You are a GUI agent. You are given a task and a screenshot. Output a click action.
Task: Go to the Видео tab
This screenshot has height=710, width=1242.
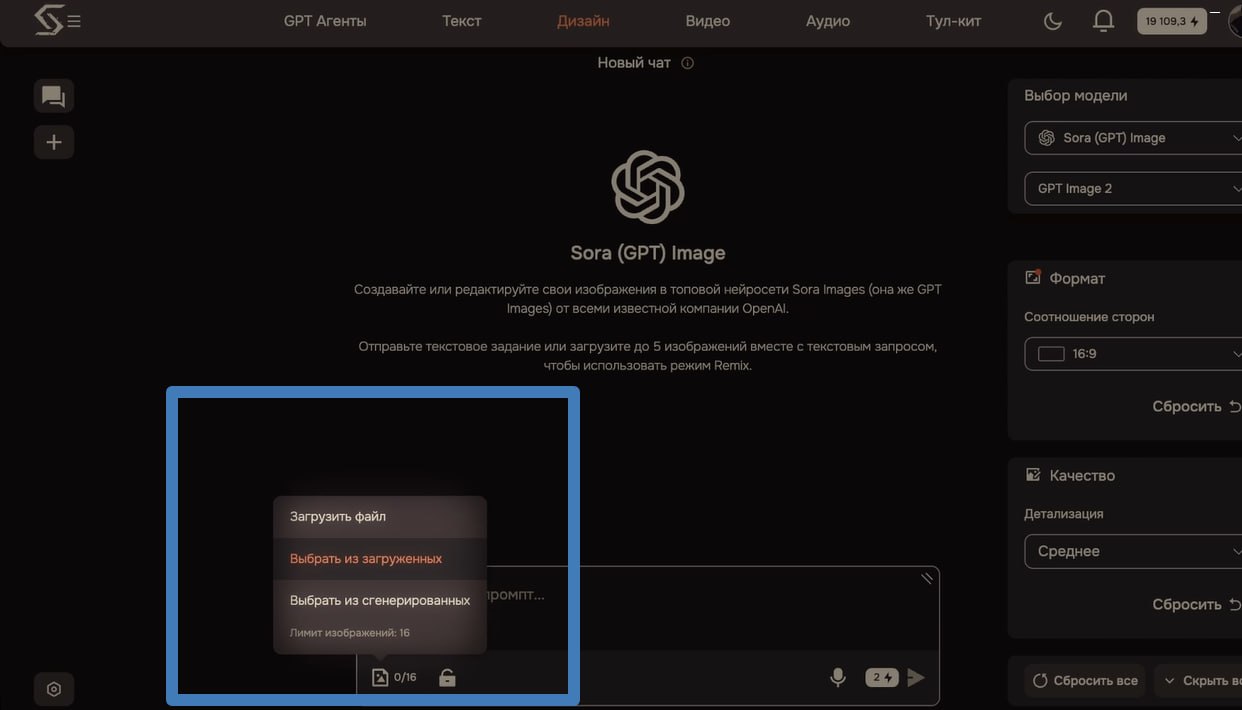coord(708,21)
